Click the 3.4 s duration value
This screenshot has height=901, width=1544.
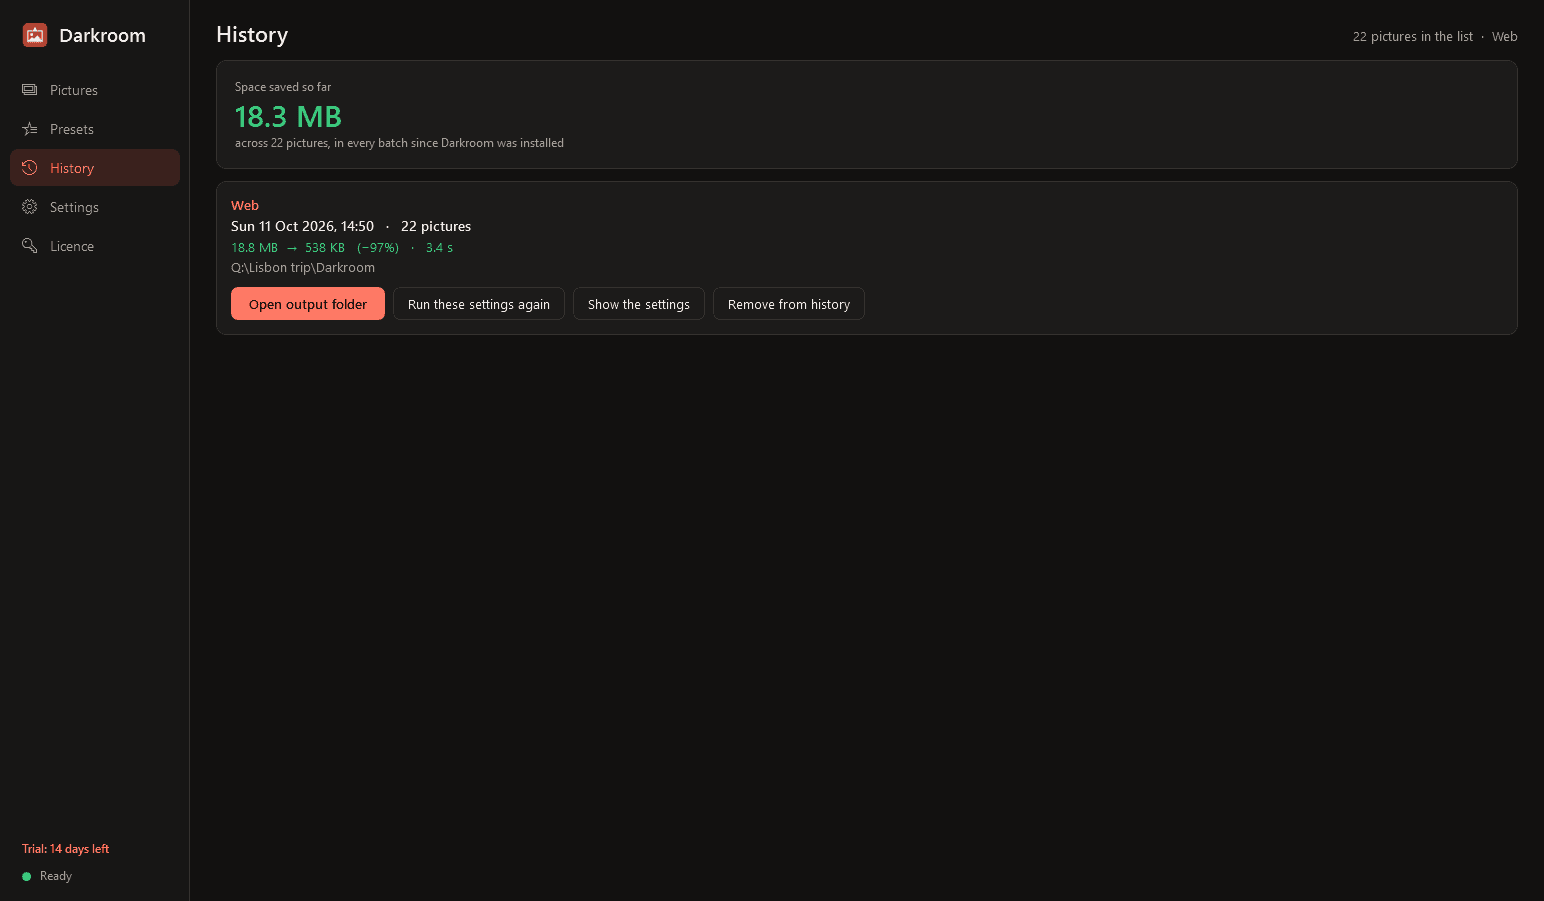pos(439,248)
